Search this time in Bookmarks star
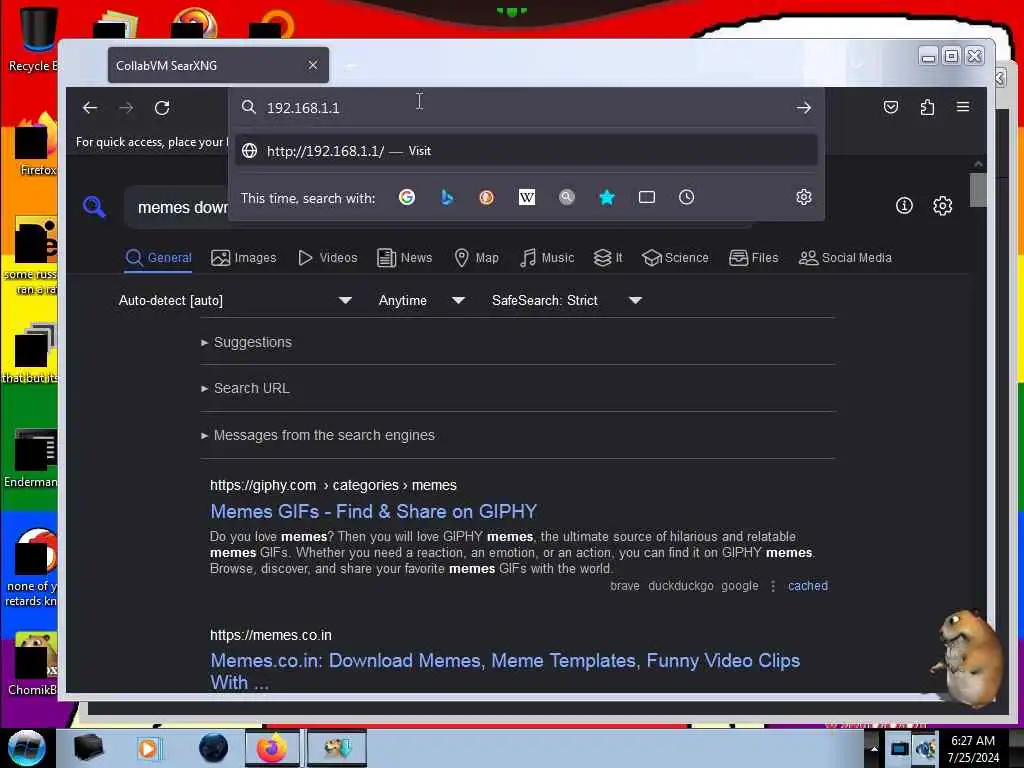The width and height of the screenshot is (1024, 768). 607,197
